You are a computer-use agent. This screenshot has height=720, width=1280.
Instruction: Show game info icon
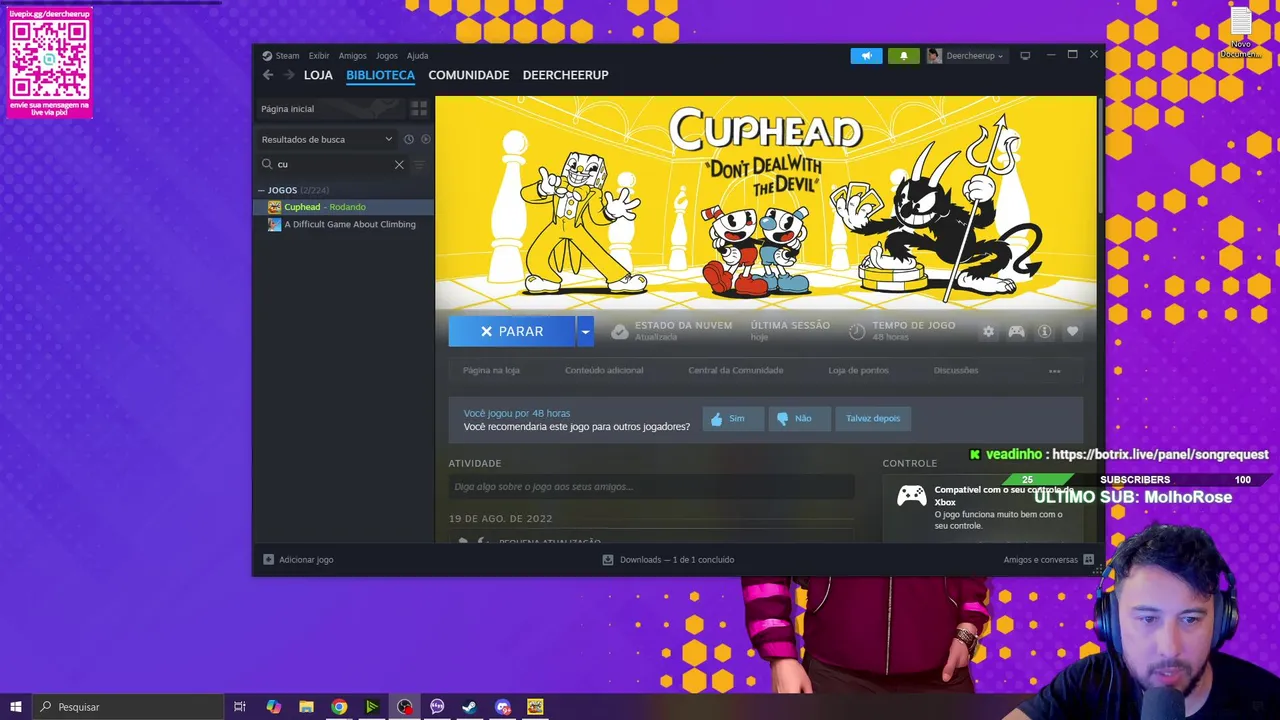click(x=1044, y=331)
